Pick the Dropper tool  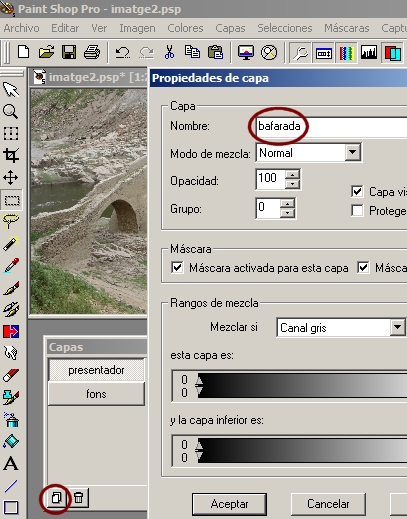[x=11, y=266]
